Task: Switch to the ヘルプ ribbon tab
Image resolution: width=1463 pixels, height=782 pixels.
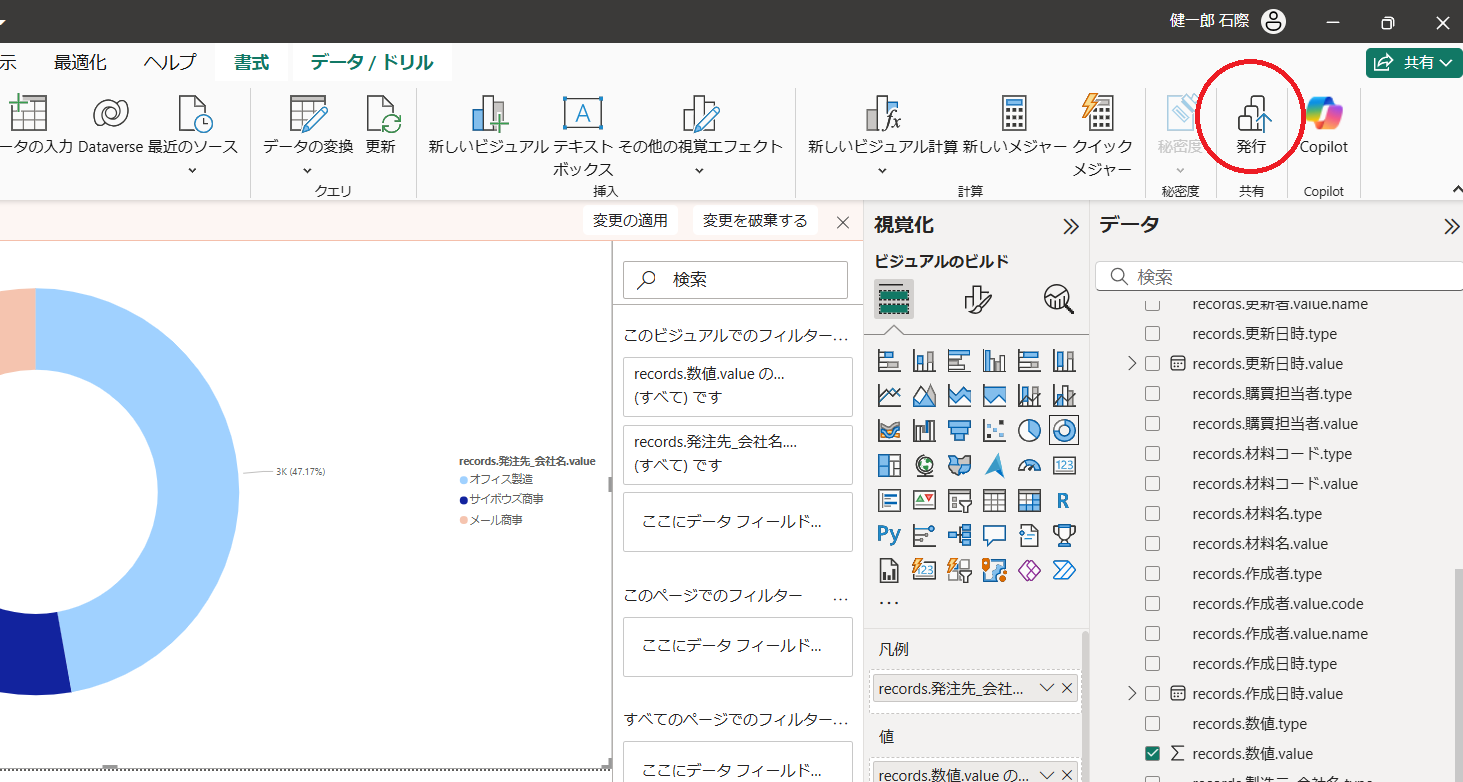Action: 168,62
